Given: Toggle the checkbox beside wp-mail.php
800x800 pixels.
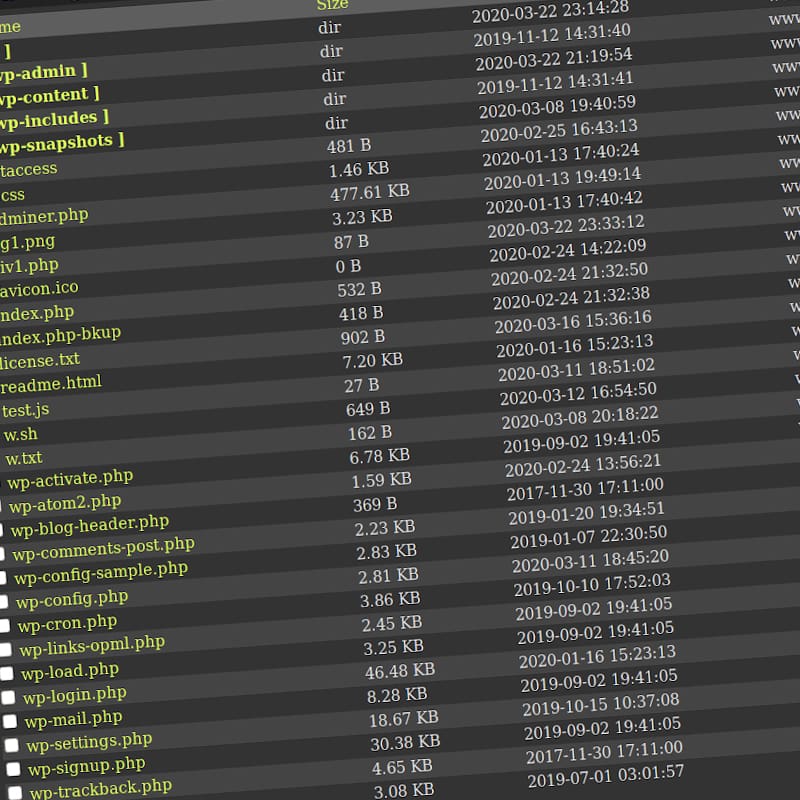Looking at the screenshot, I should [10, 721].
